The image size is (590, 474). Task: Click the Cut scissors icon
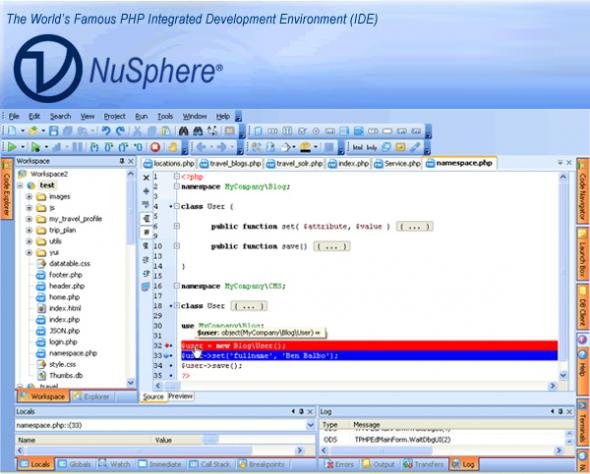[x=137, y=131]
